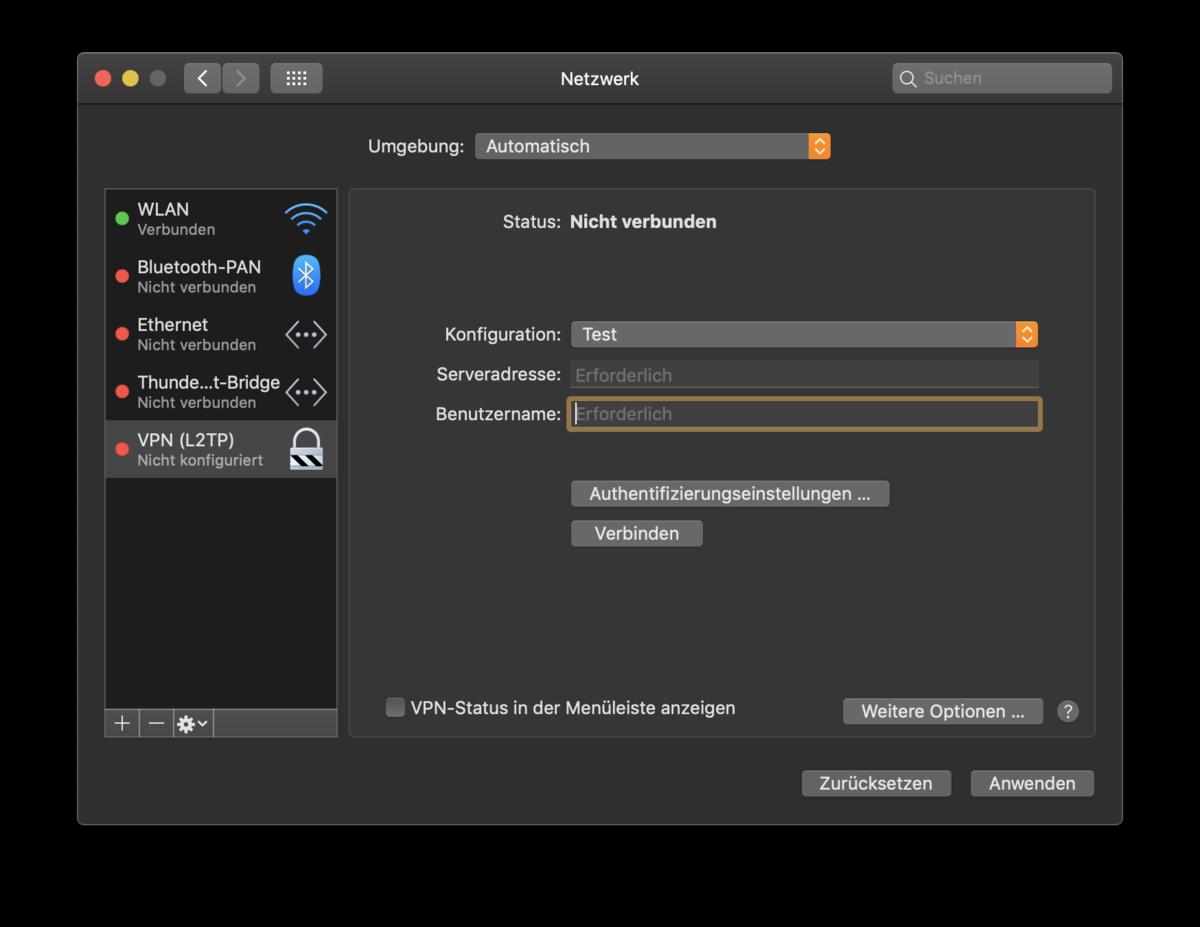Click the Anwenden button
Image resolution: width=1200 pixels, height=927 pixels.
[1032, 783]
